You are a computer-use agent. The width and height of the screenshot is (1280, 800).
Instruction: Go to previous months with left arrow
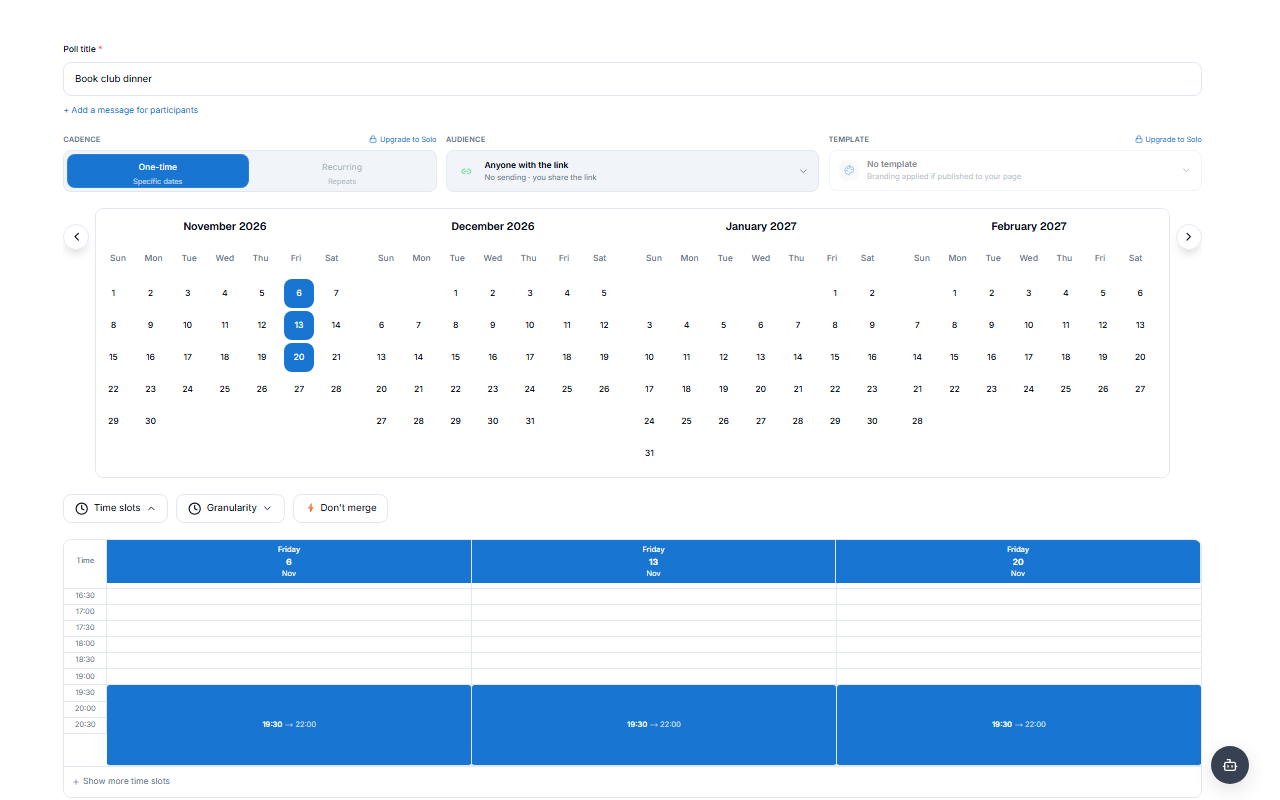click(77, 237)
